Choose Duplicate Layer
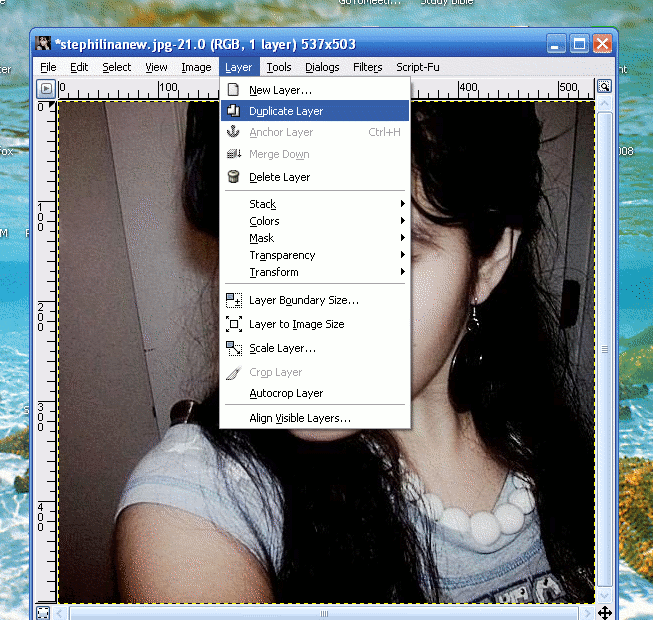 point(315,111)
